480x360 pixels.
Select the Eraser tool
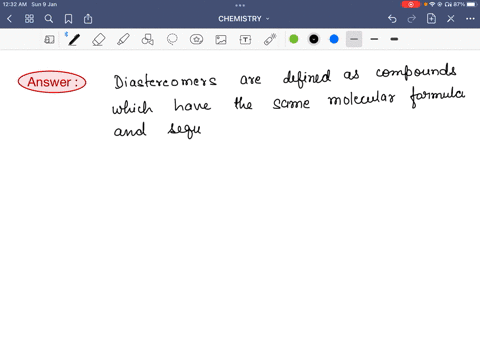point(99,39)
